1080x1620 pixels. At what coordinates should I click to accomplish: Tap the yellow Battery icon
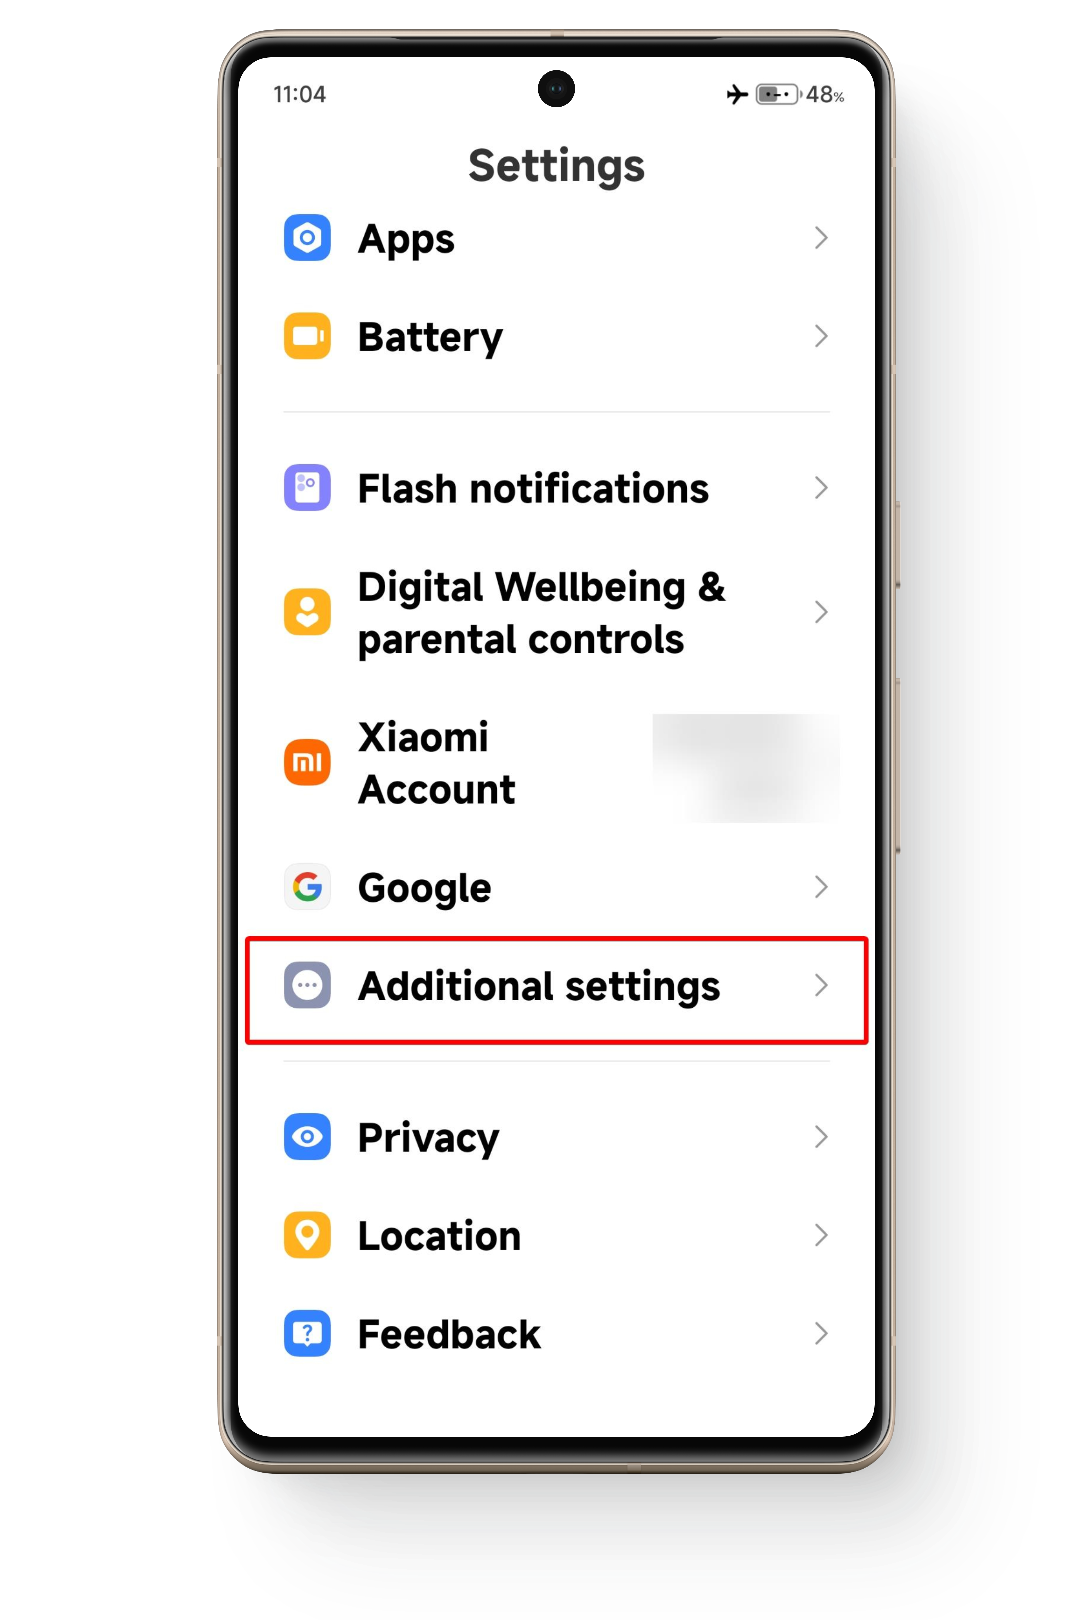307,336
